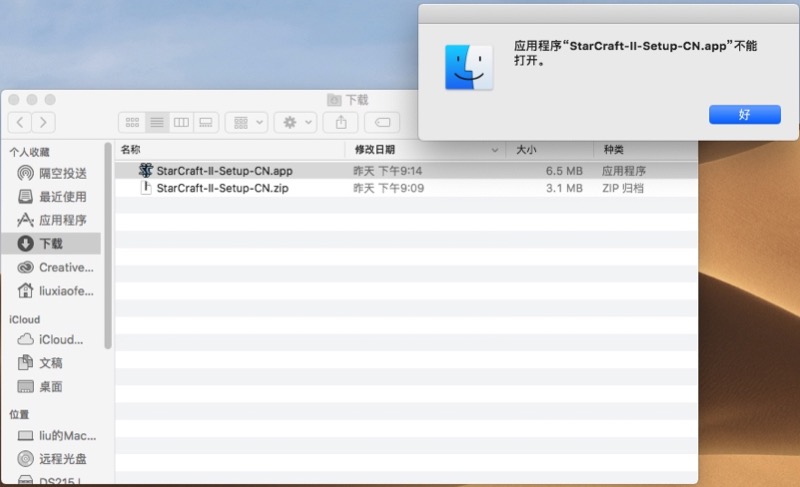
Task: Click the cloud icon beside iCloud Drive
Action: coord(26,339)
